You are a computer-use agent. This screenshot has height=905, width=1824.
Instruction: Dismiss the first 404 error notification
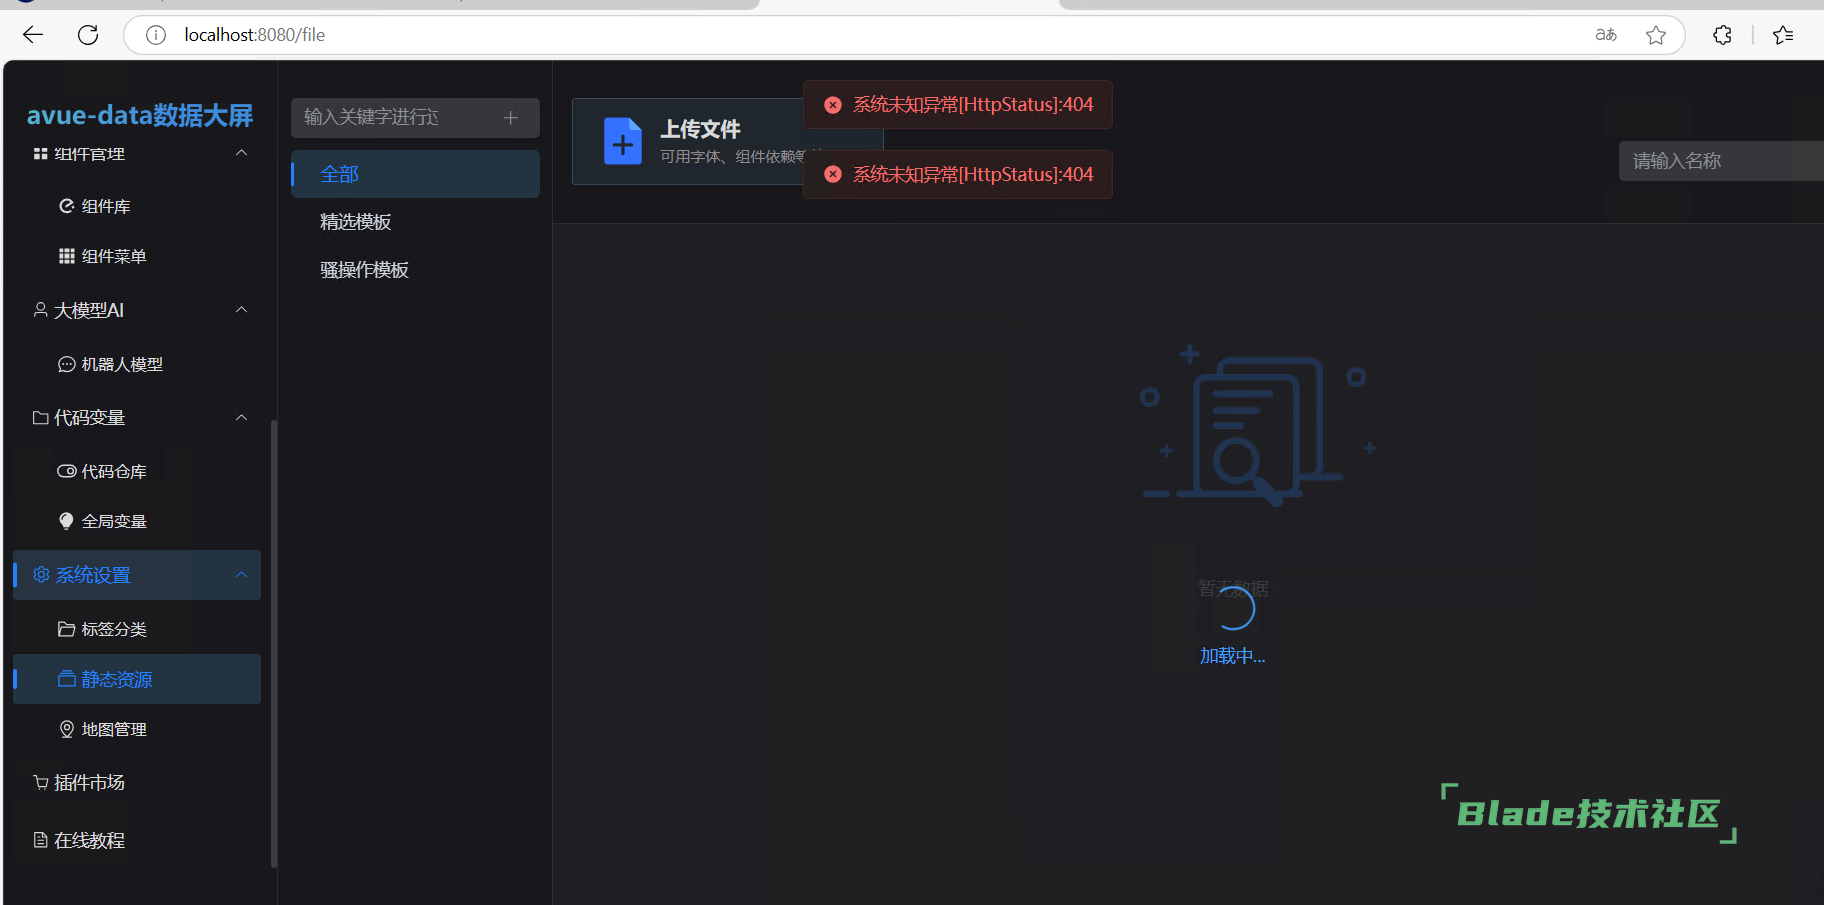(832, 104)
